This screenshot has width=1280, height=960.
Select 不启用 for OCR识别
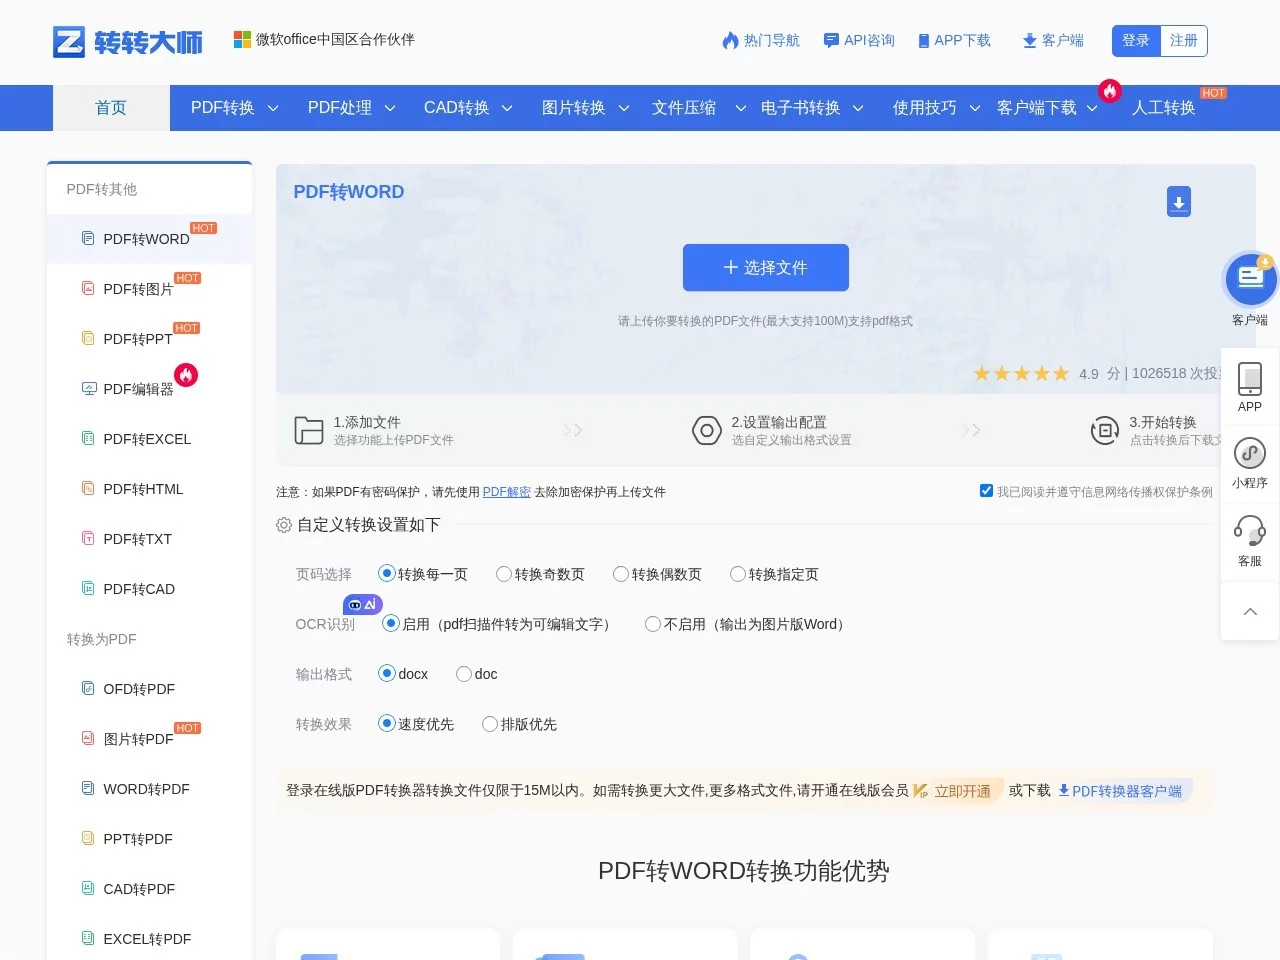[652, 624]
